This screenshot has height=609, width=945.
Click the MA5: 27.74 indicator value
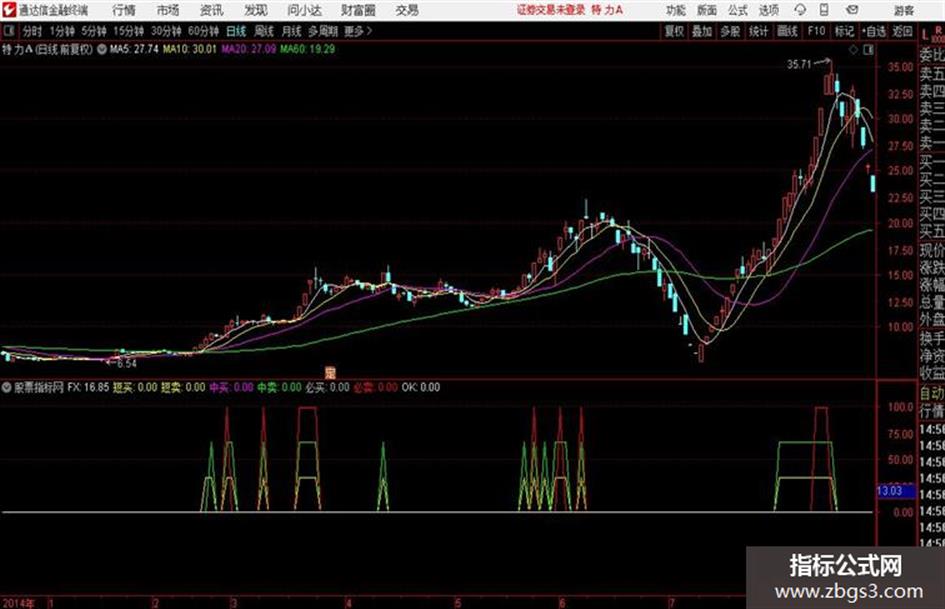(x=134, y=49)
